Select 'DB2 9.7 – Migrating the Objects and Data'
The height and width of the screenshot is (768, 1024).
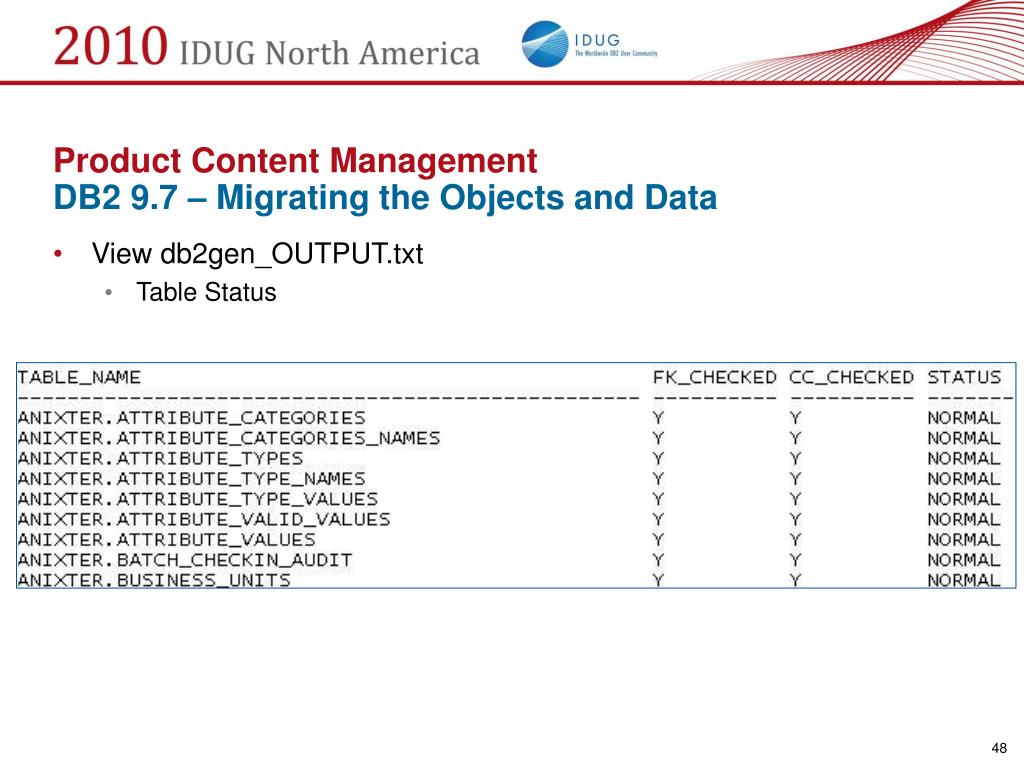(x=385, y=198)
